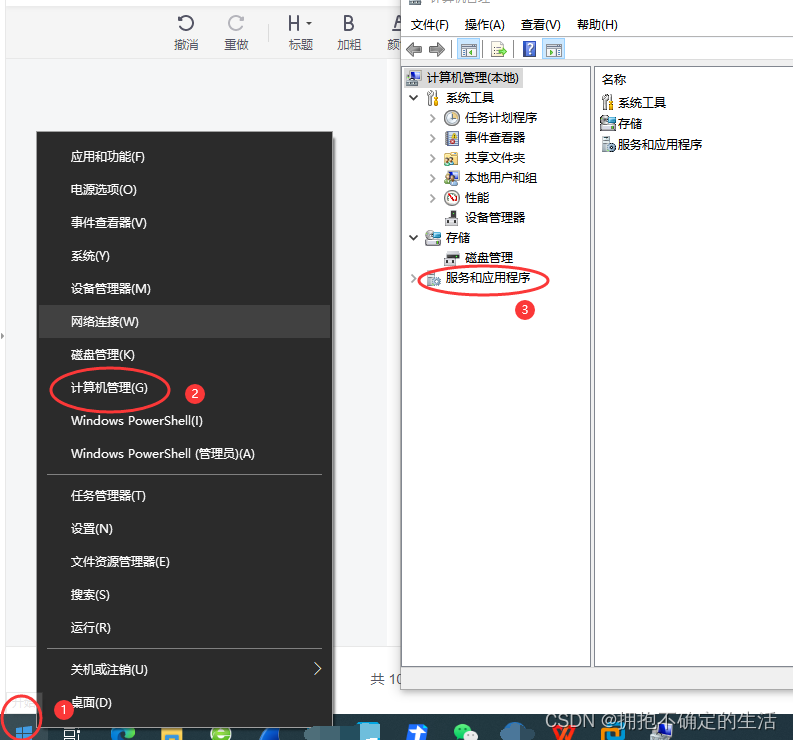Toggle the show/hide console tree toolbar icon
Viewport: 793px width, 740px height.
coord(468,50)
